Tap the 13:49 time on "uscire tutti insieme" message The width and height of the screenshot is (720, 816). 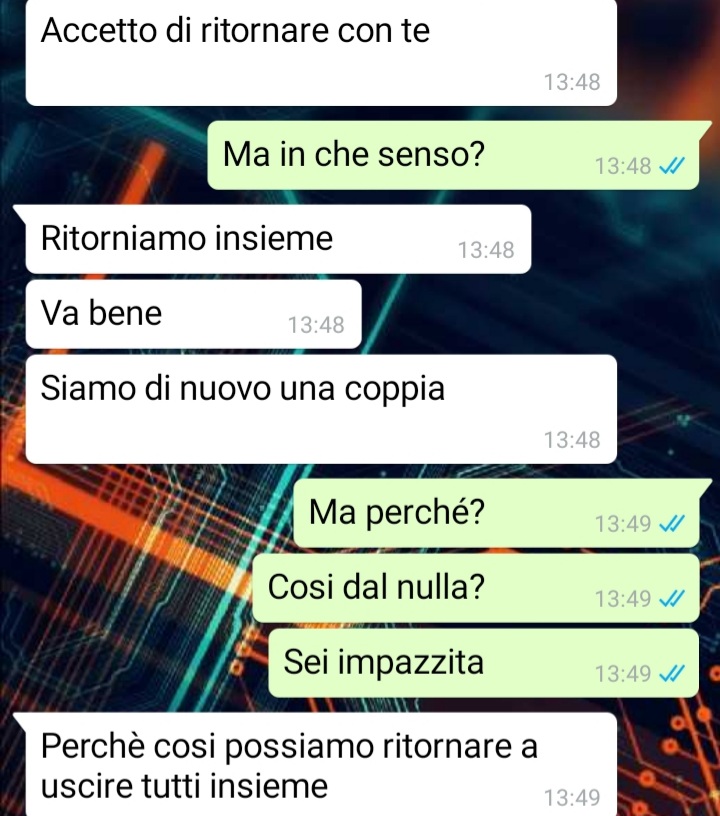pyautogui.click(x=572, y=797)
